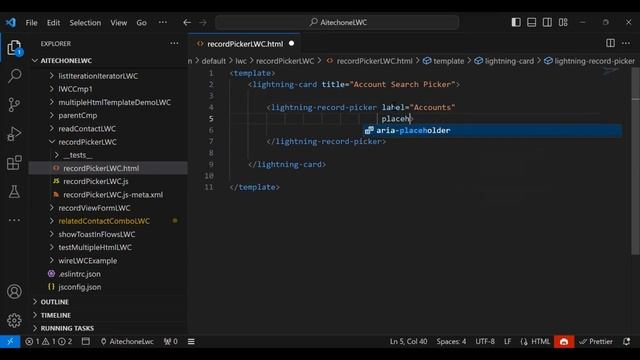The width and height of the screenshot is (640, 360).
Task: Open Explorer views and more actions ellipsis
Action: point(174,43)
